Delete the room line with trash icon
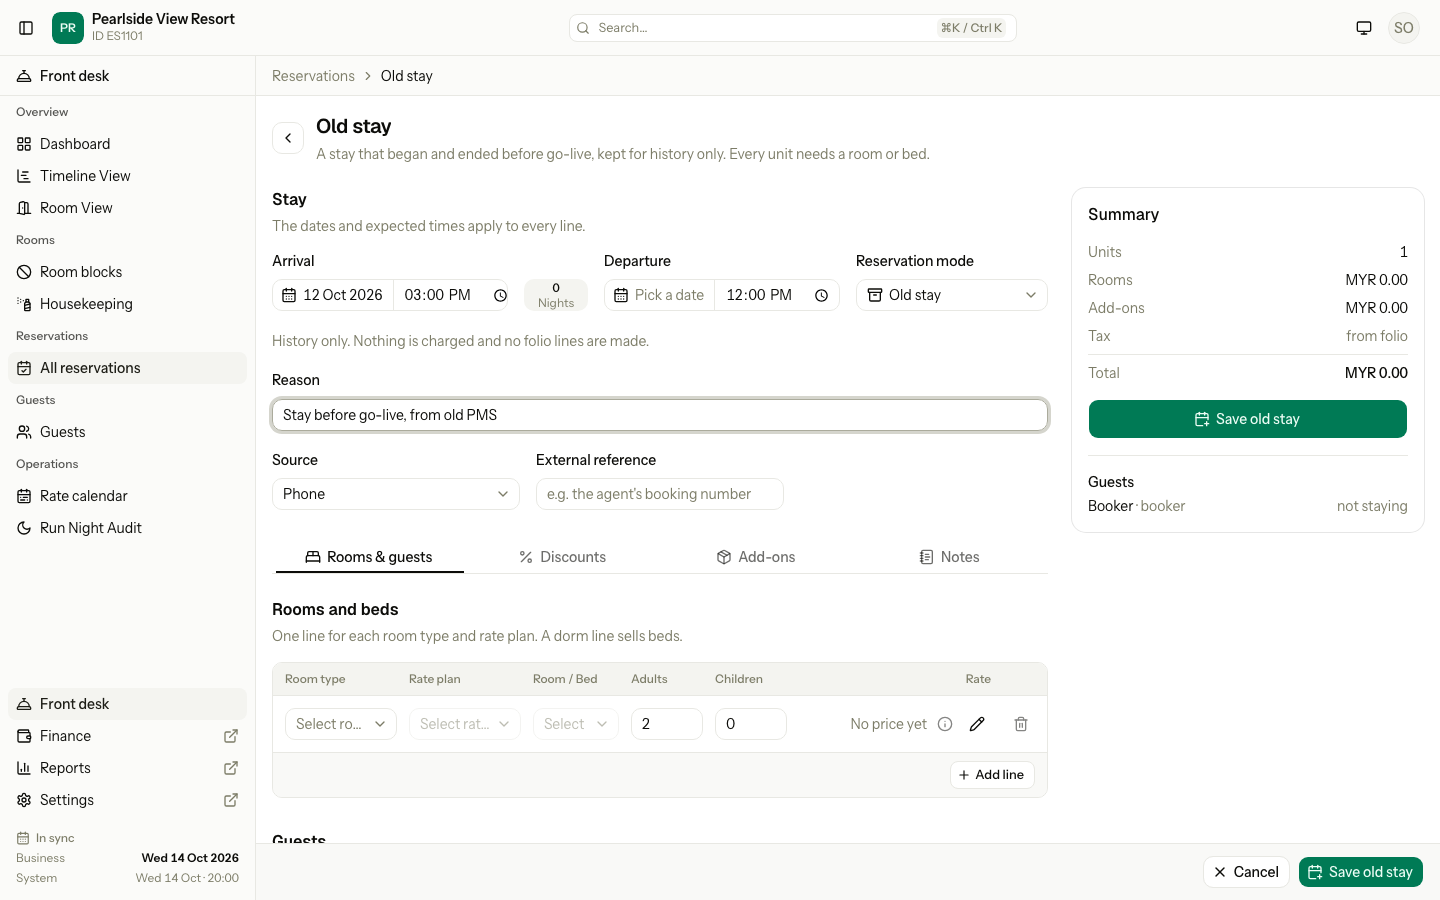Viewport: 1440px width, 900px height. [1021, 724]
